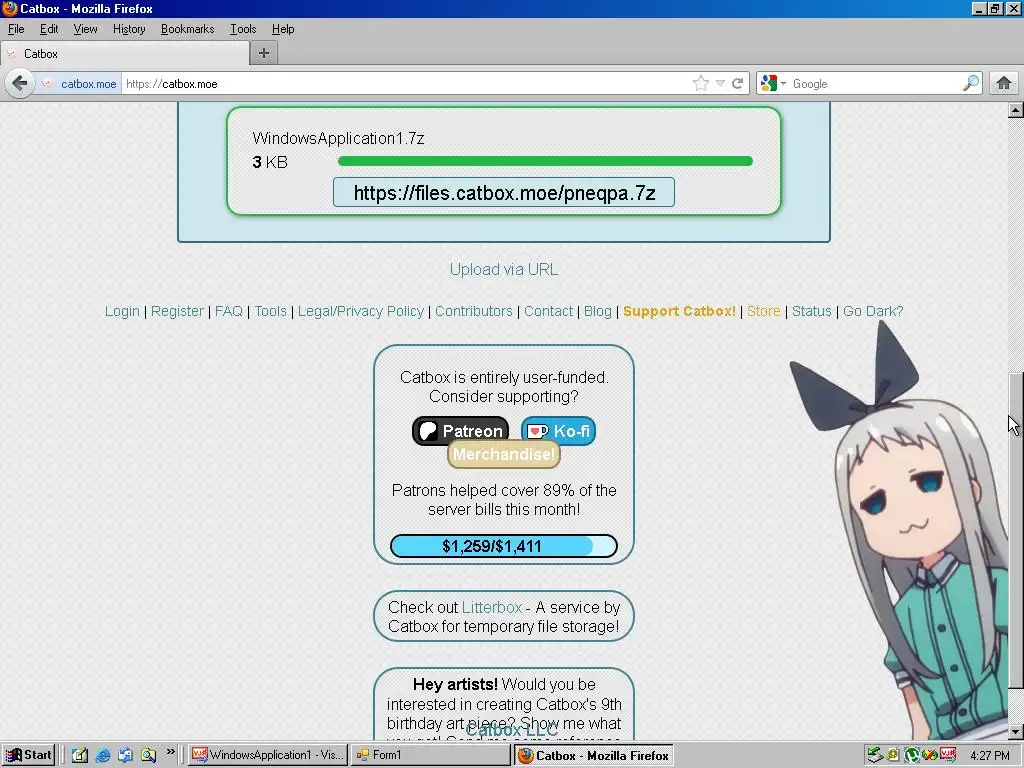Viewport: 1024px width, 768px height.
Task: Click the Safely Remove Hardware tray icon
Action: [874, 756]
